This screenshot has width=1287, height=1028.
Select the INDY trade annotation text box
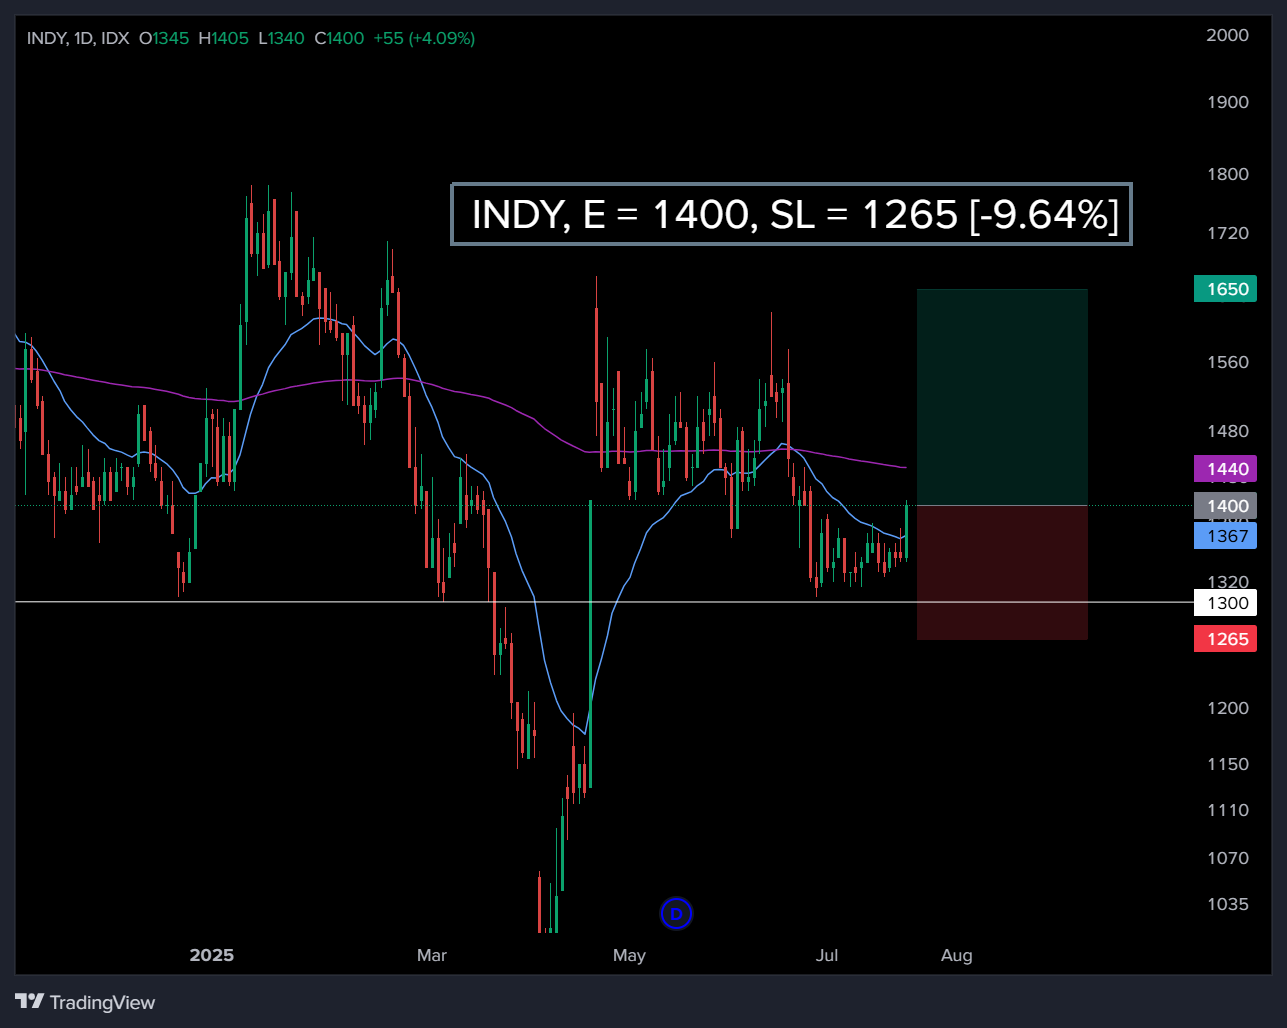[x=791, y=214]
